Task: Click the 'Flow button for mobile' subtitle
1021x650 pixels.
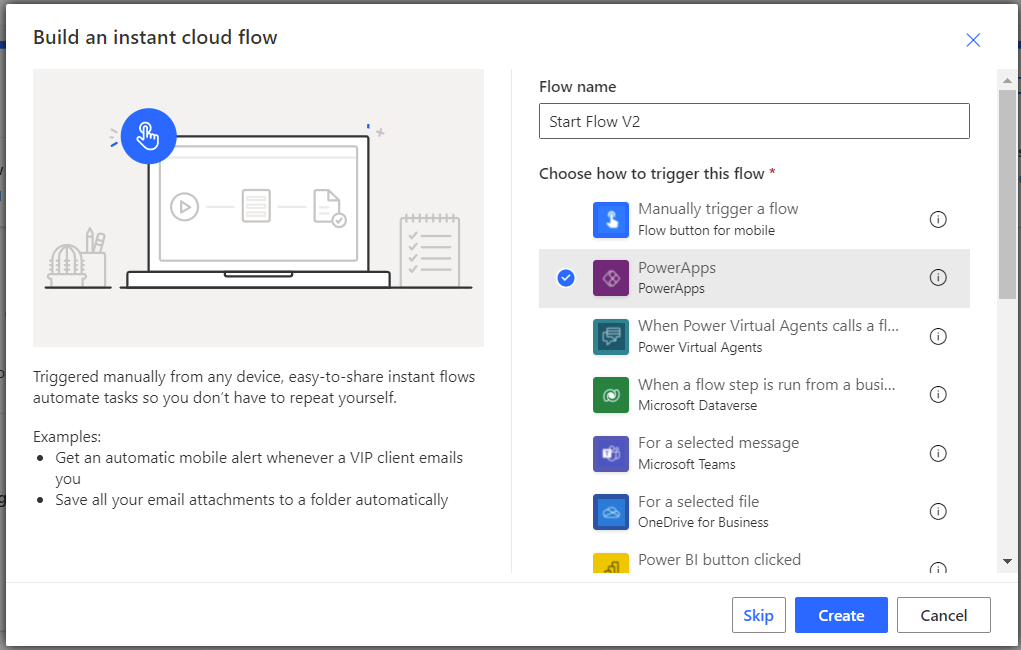Action: click(x=706, y=231)
